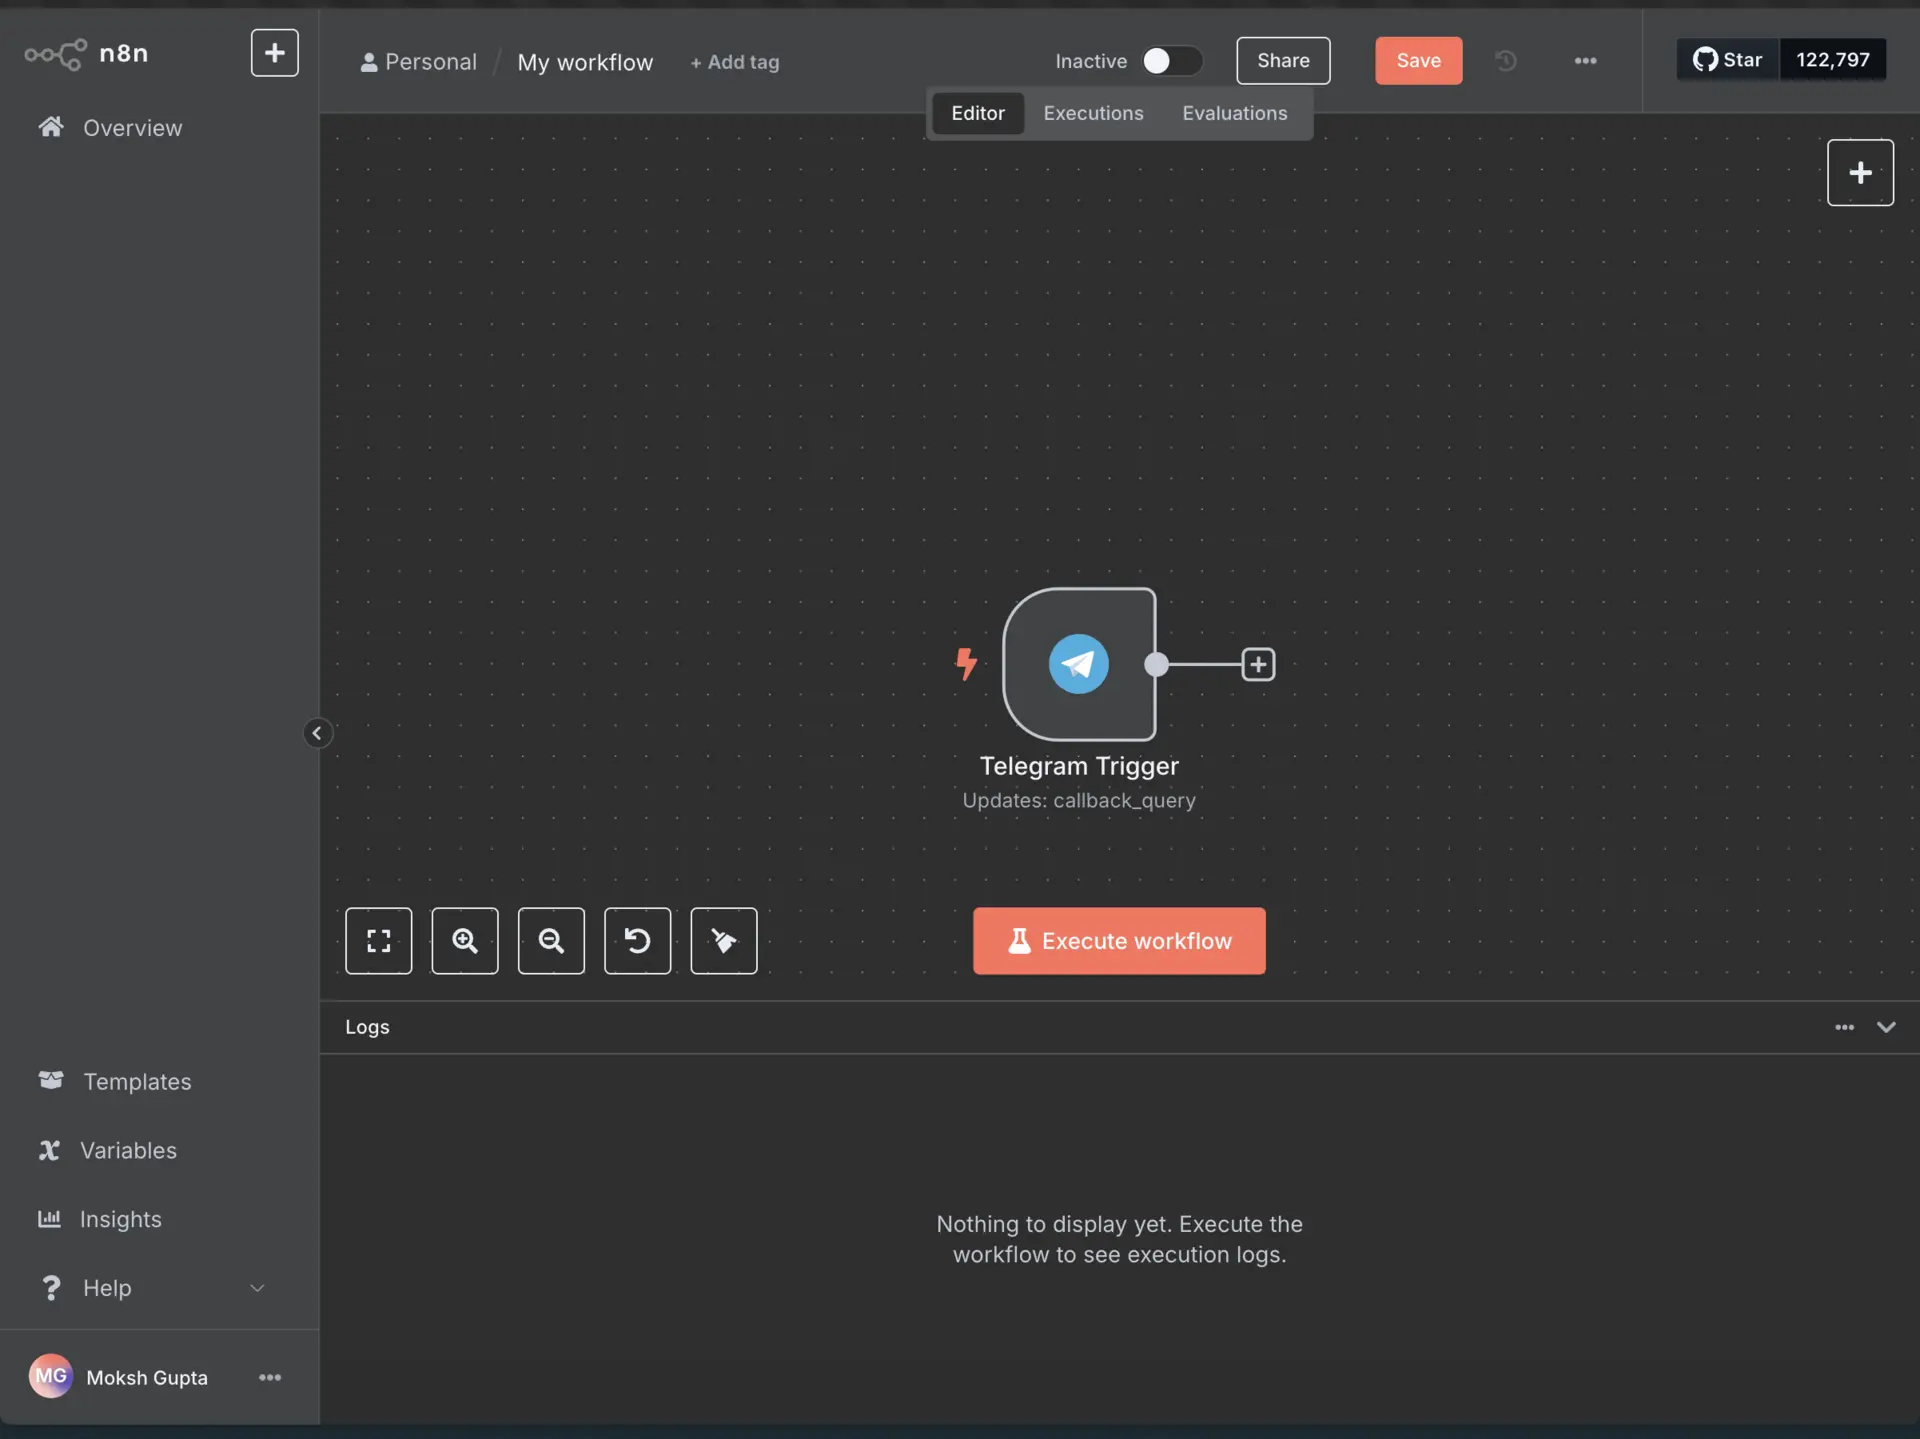Switch to the Evaluations tab

point(1234,113)
